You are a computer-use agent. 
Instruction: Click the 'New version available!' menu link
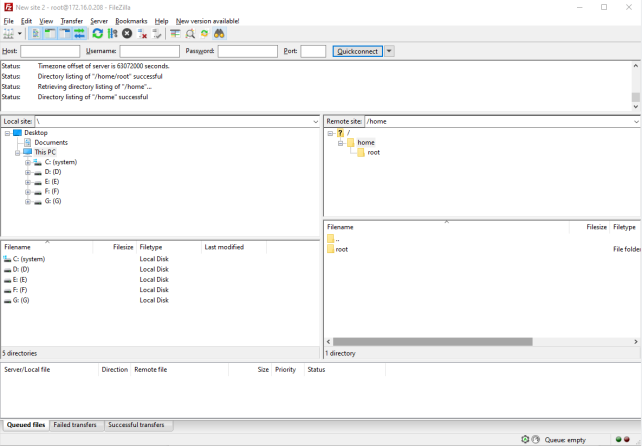click(207, 20)
